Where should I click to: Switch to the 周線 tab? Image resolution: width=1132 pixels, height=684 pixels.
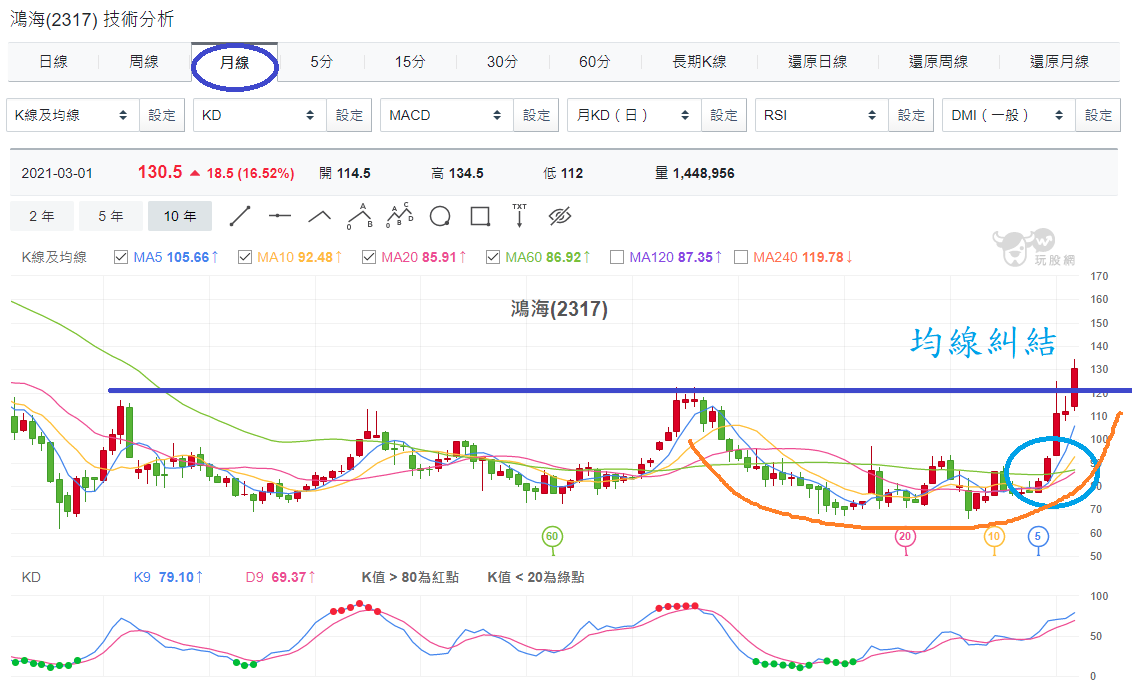point(144,62)
